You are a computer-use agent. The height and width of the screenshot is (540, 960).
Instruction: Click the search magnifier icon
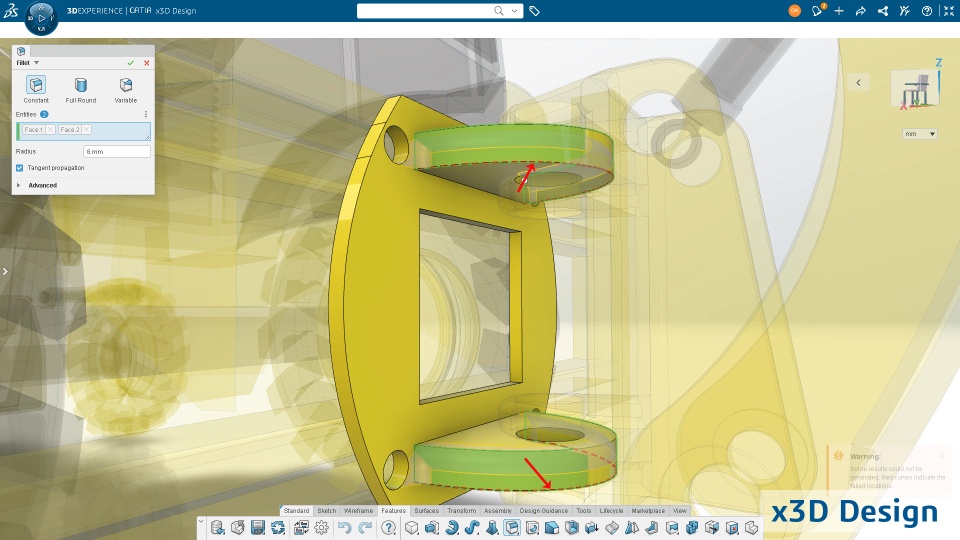tap(499, 11)
